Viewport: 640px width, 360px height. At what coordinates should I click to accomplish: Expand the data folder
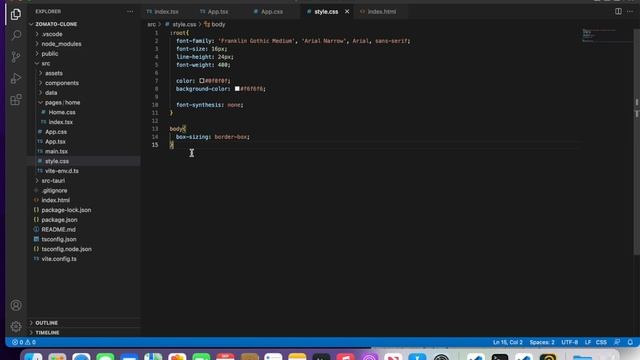(x=51, y=93)
